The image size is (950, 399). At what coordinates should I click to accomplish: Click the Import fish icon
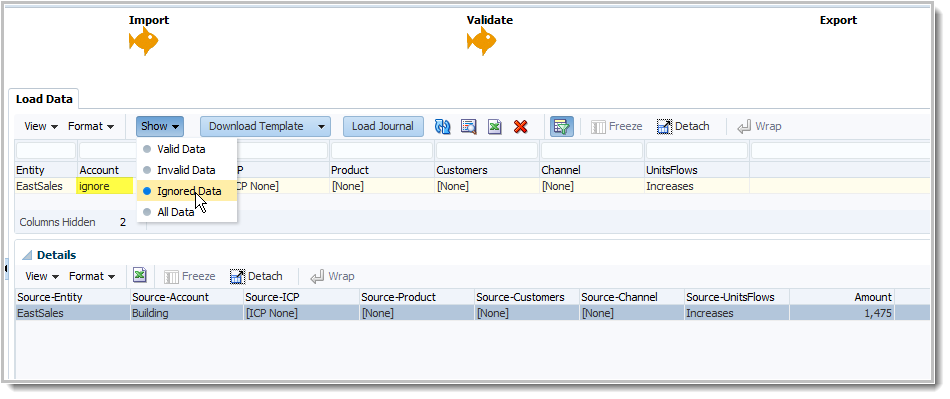click(x=144, y=41)
